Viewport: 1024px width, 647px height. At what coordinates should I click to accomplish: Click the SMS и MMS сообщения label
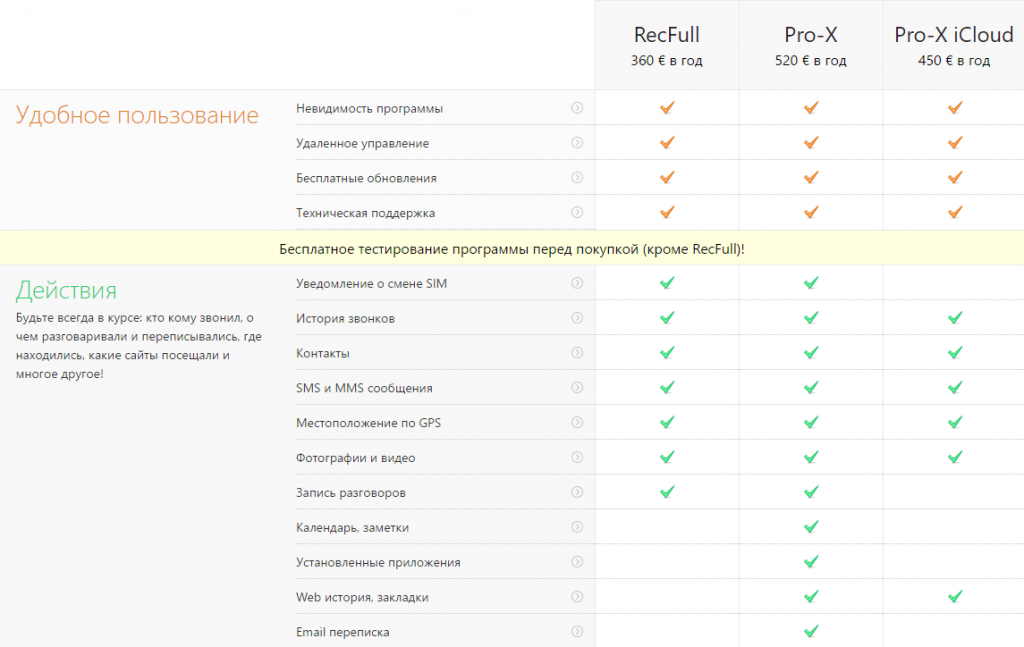coord(364,388)
